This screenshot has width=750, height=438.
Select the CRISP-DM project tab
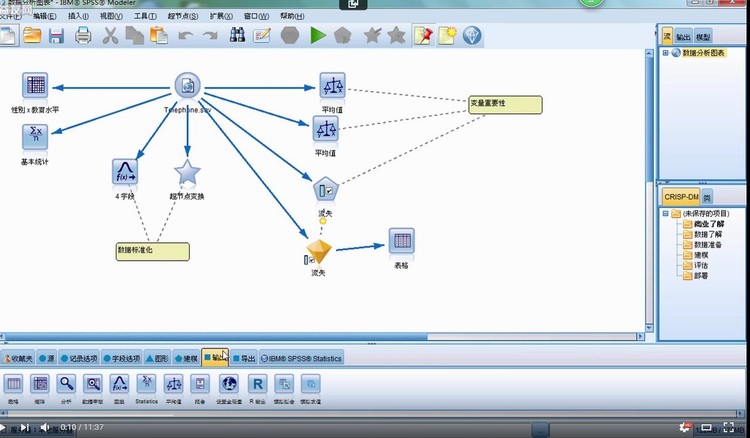pos(681,197)
